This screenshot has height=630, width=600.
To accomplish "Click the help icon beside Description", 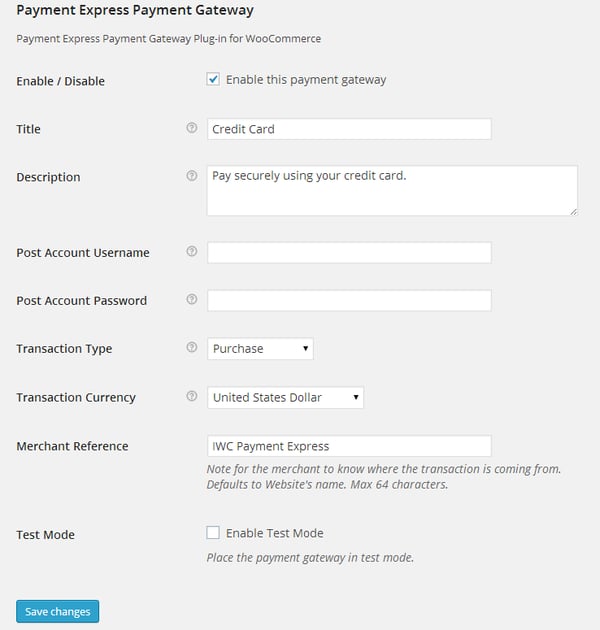I will point(192,177).
